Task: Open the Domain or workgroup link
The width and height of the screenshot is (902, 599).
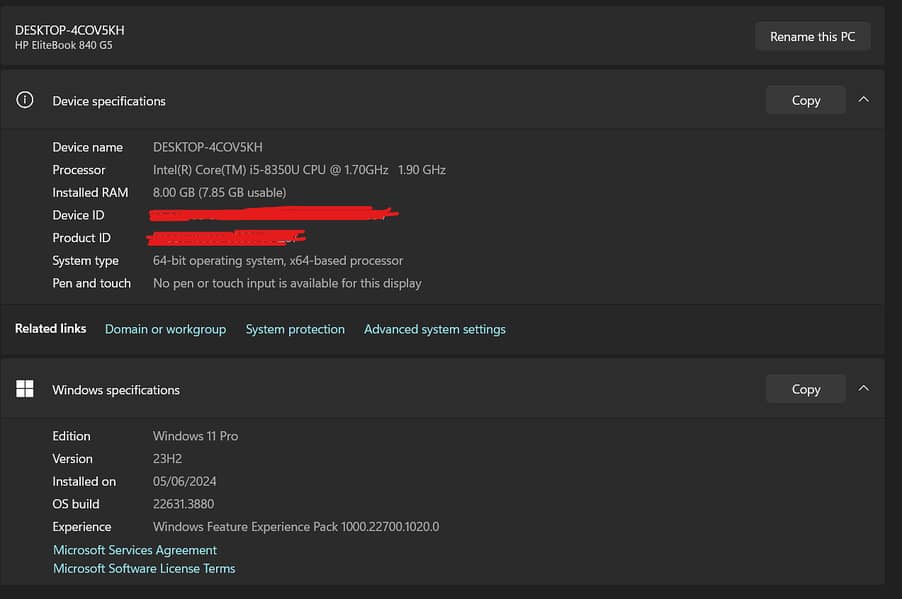Action: click(x=165, y=329)
